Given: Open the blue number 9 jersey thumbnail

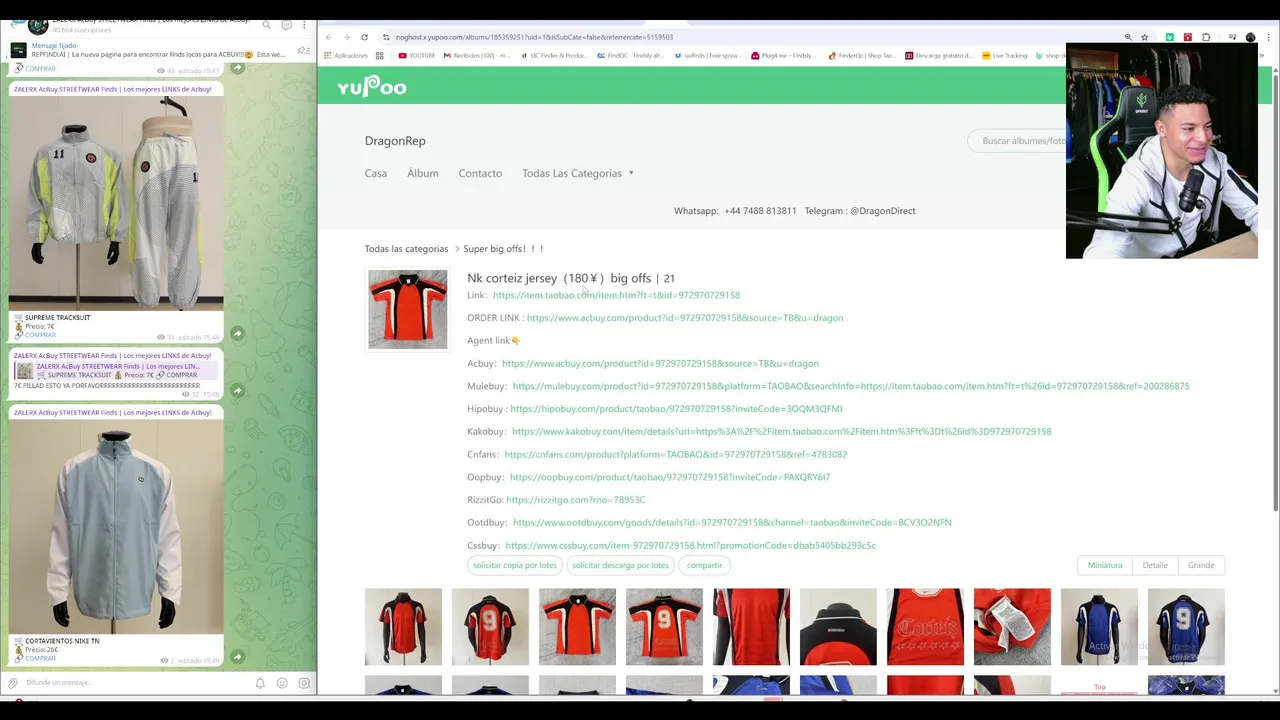Looking at the screenshot, I should point(1186,627).
